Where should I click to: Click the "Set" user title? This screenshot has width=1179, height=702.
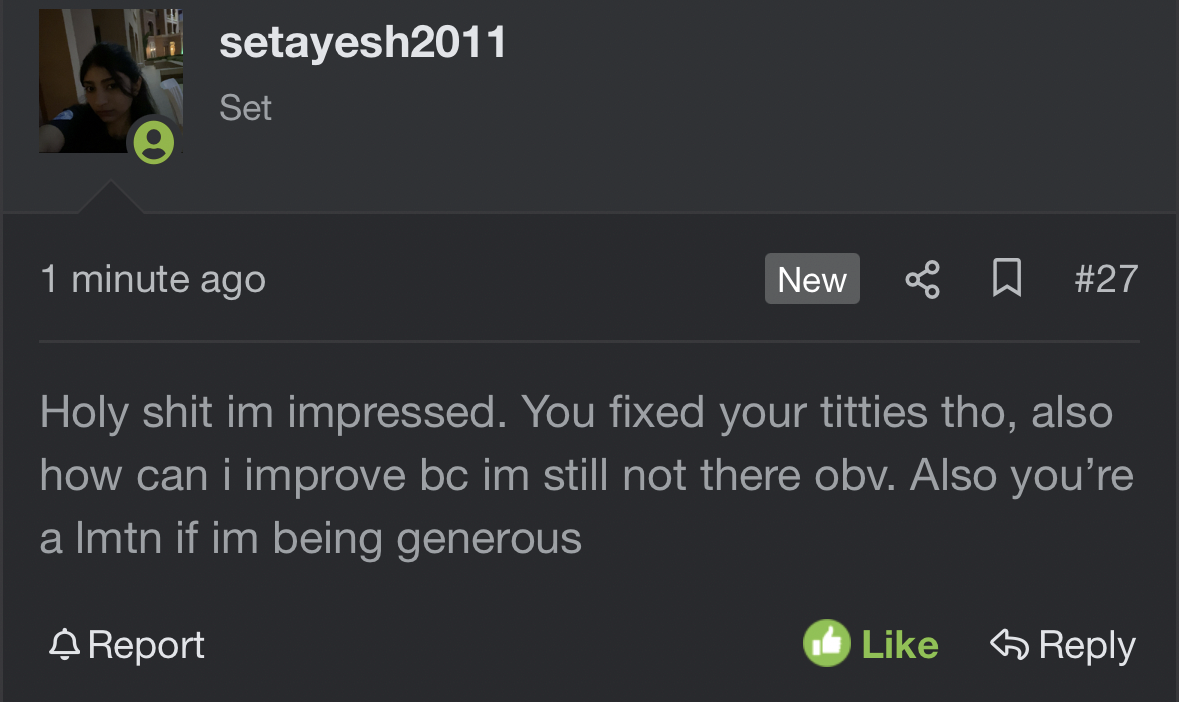[246, 107]
